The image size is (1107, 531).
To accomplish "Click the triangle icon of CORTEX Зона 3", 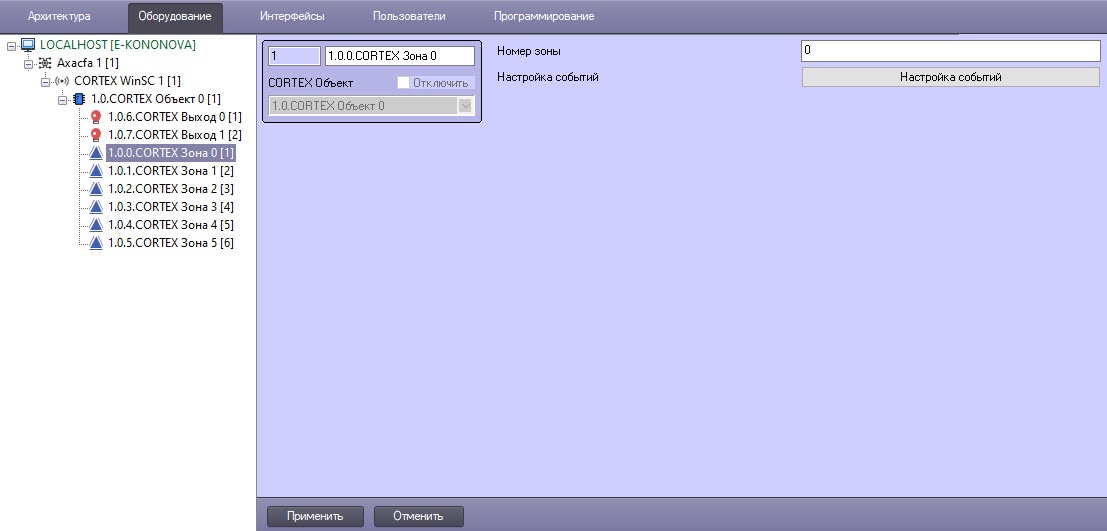I will tap(96, 207).
